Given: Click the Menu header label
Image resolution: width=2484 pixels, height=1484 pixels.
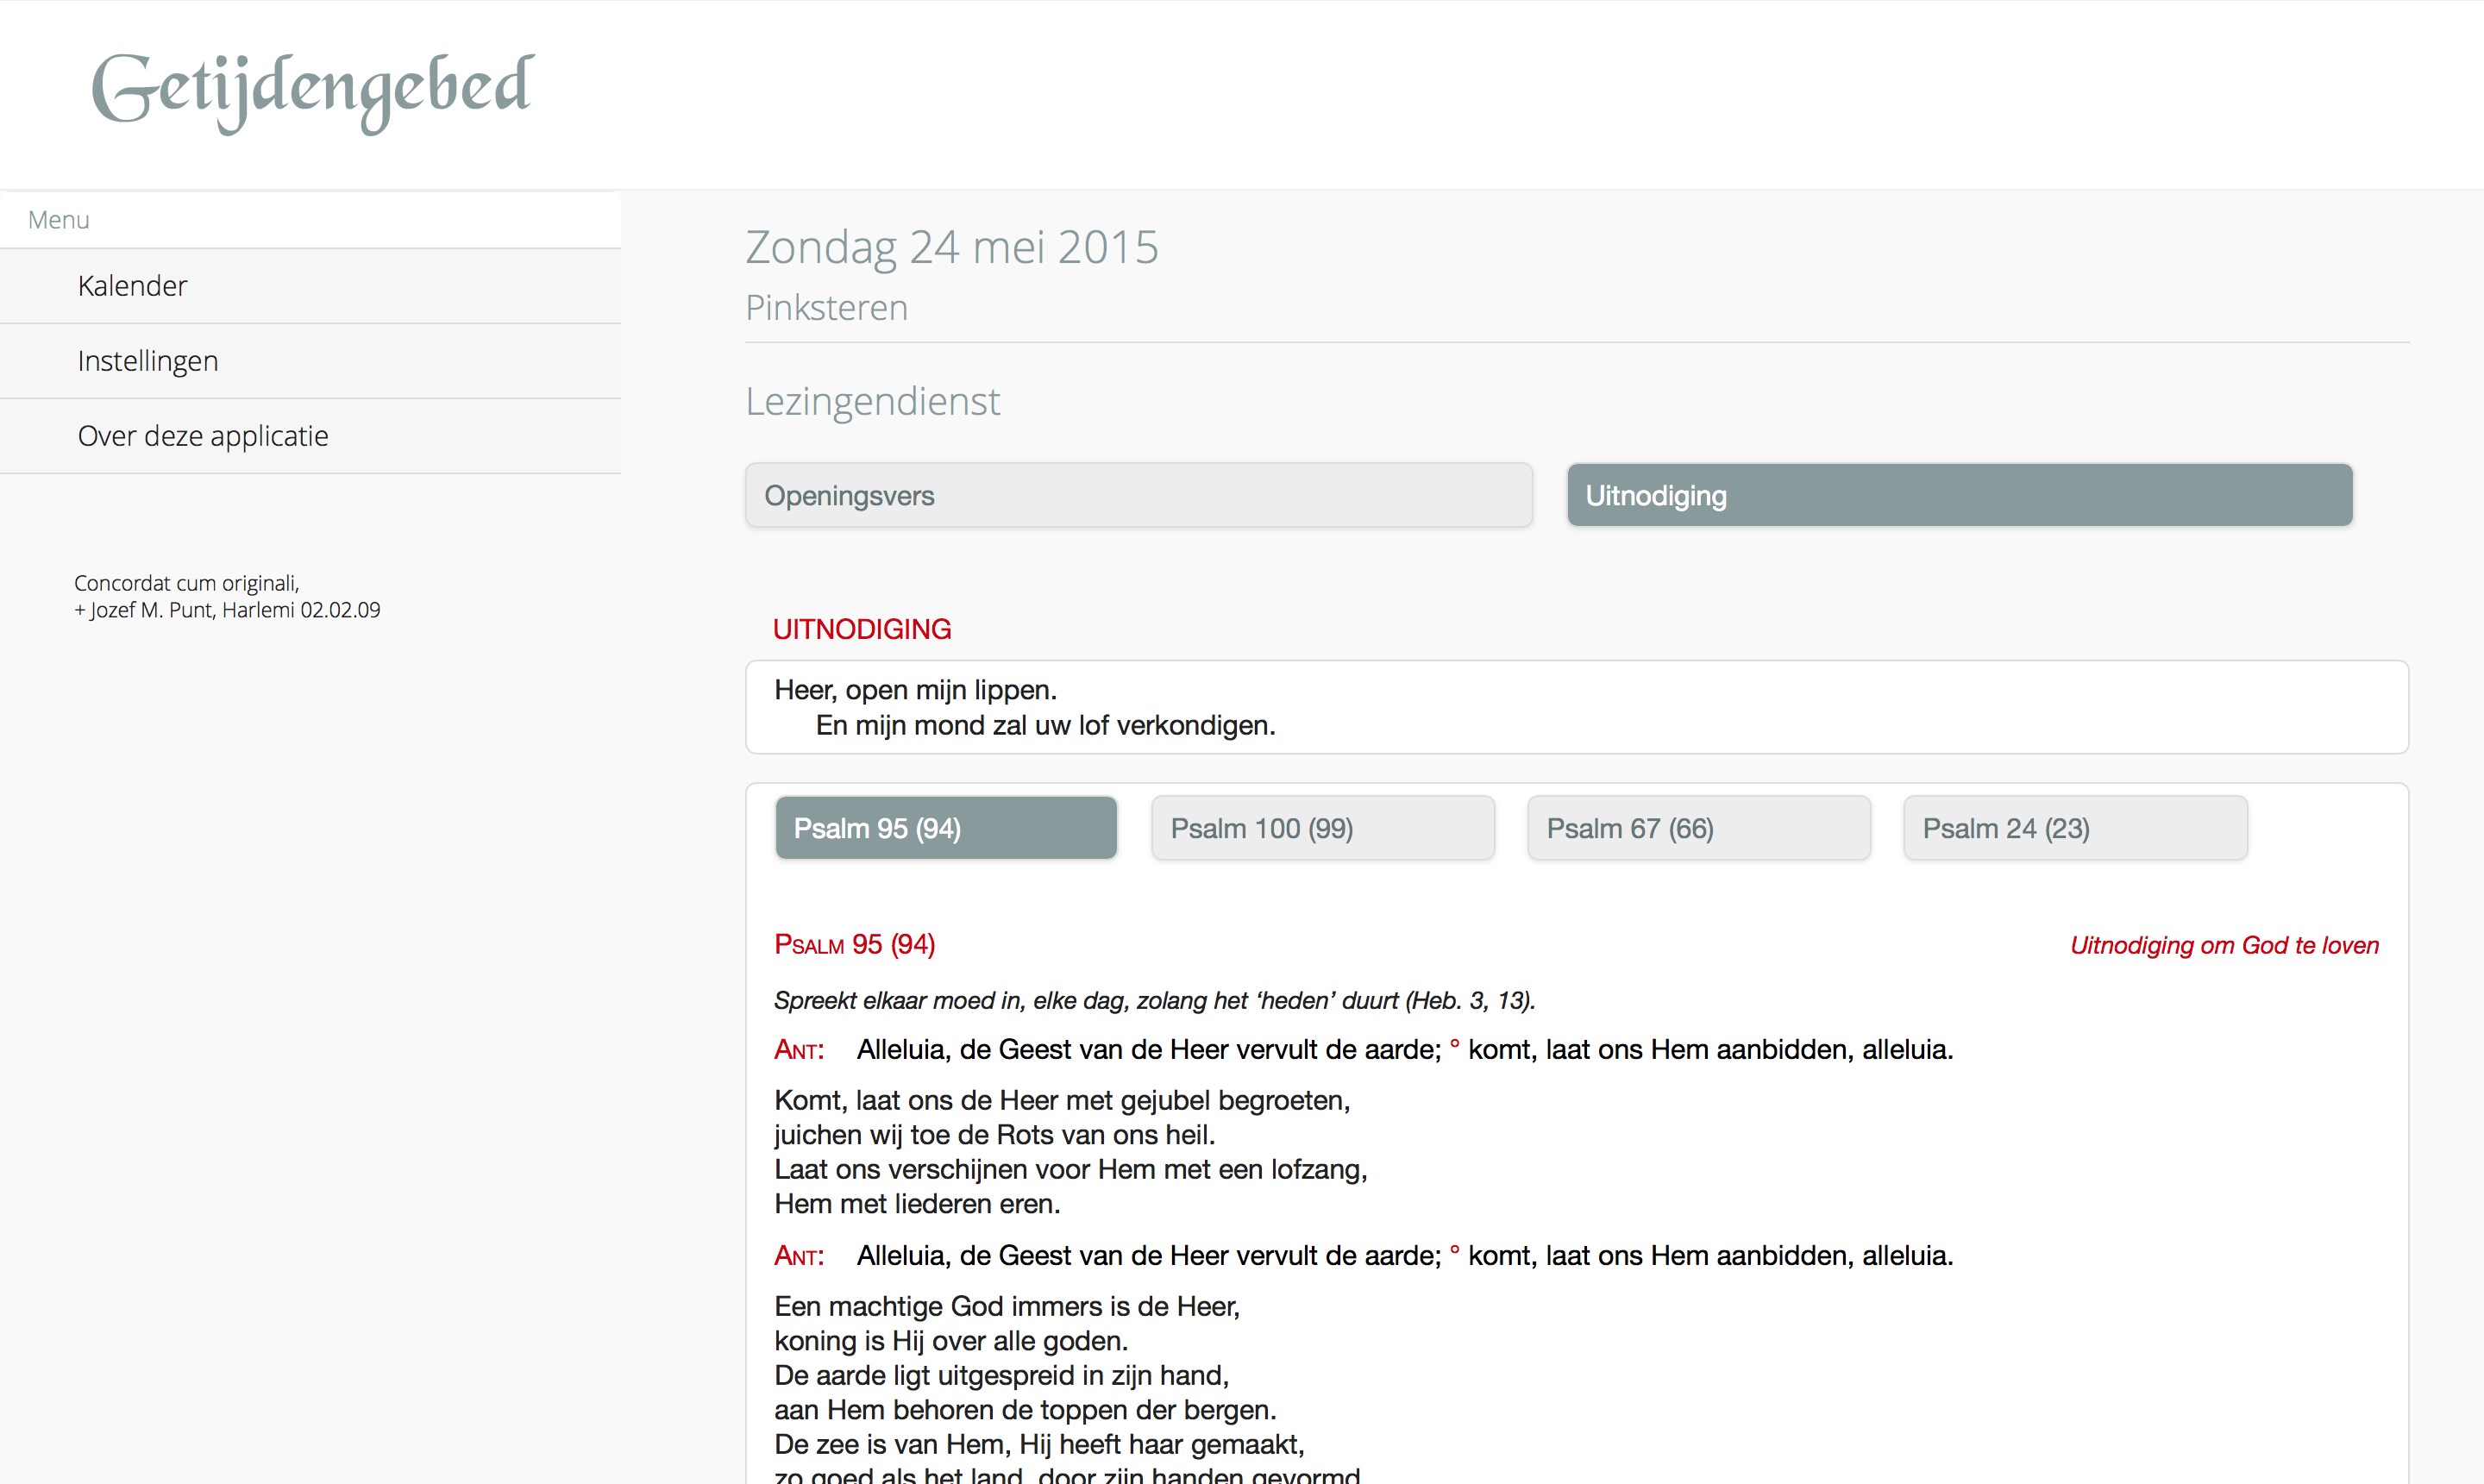Looking at the screenshot, I should click(58, 220).
